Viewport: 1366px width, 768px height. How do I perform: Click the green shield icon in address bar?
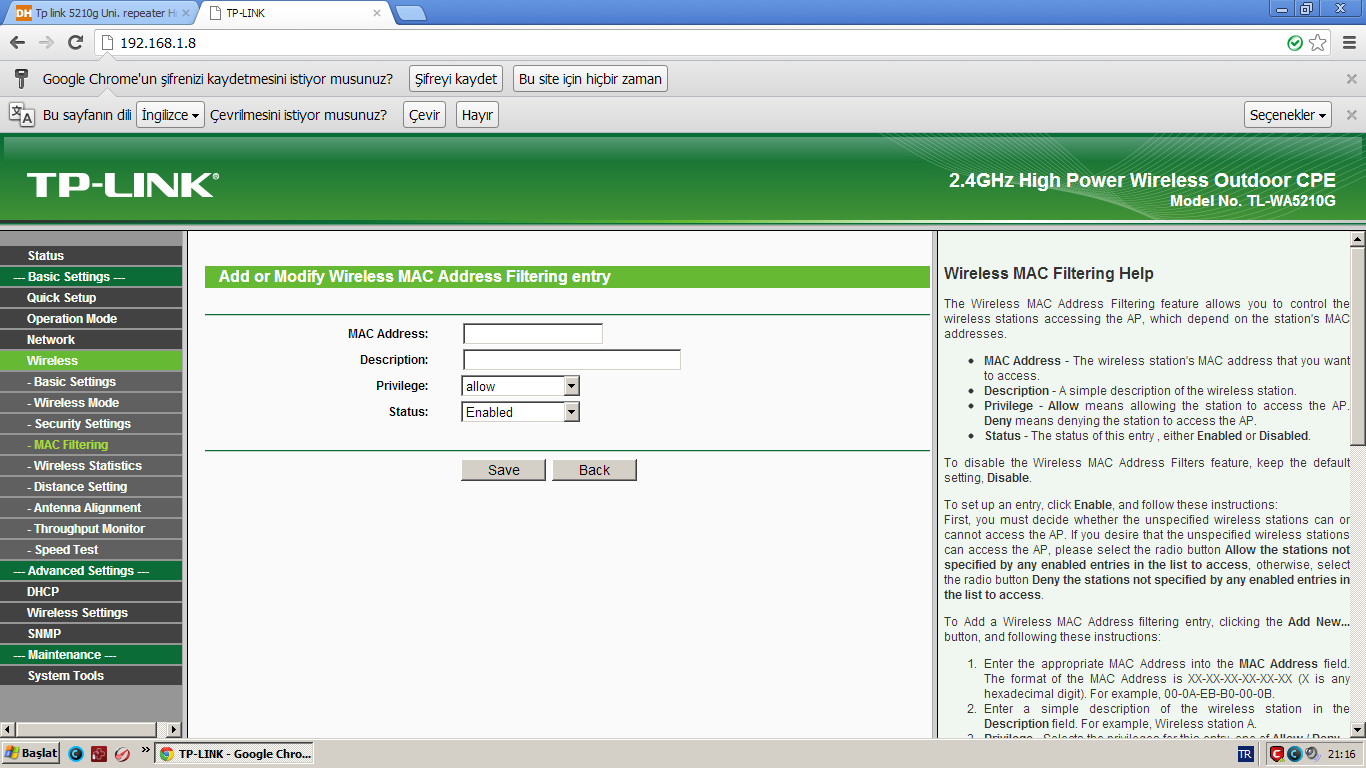(x=1295, y=43)
